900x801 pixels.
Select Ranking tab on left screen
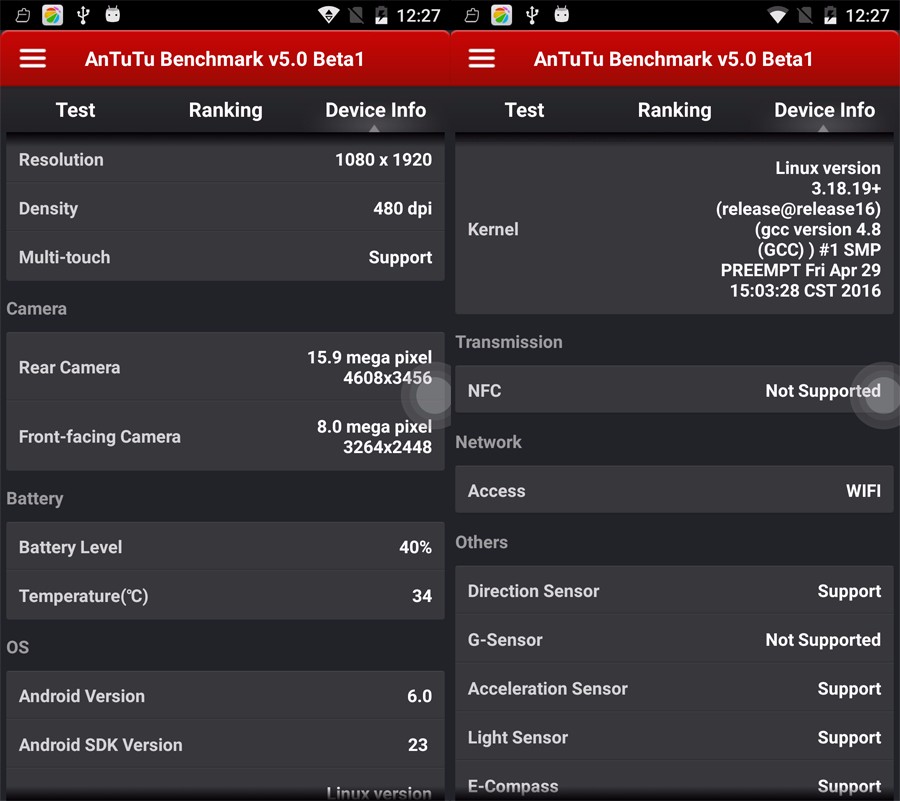click(x=225, y=110)
